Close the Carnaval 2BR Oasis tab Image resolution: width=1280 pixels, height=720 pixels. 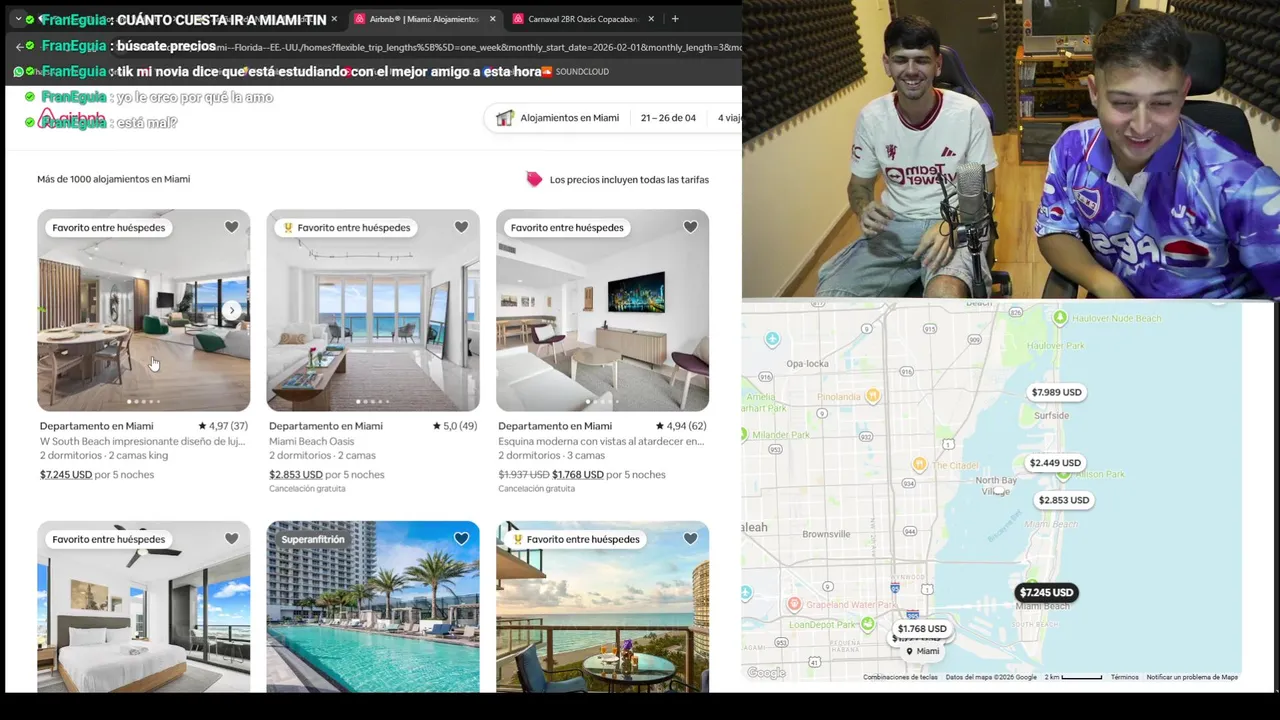tap(651, 19)
